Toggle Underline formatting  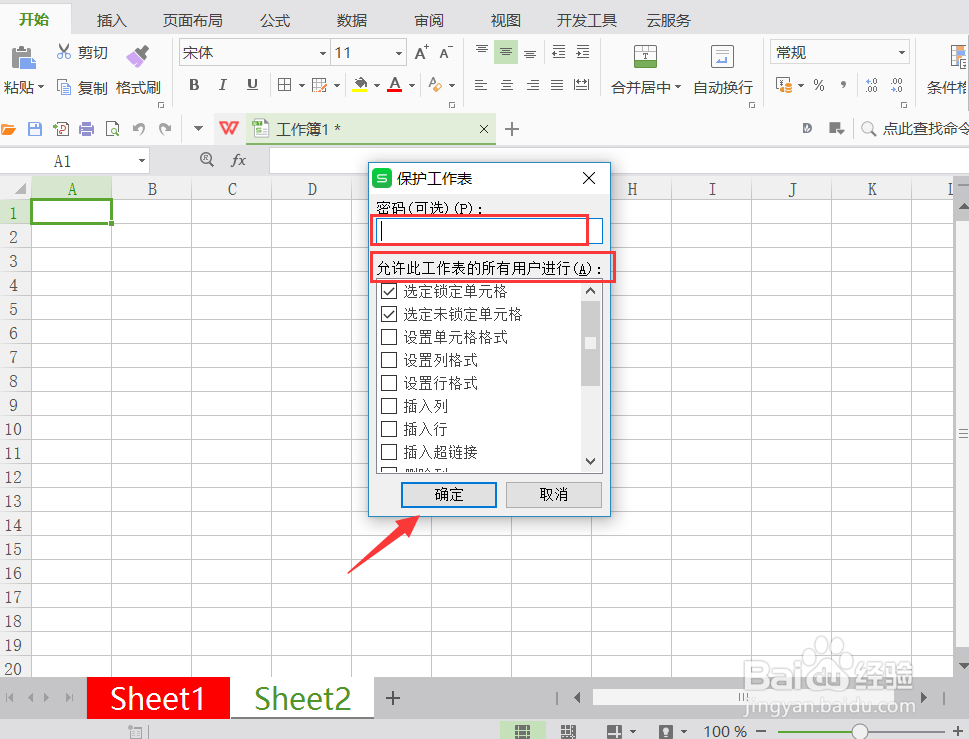pos(252,85)
